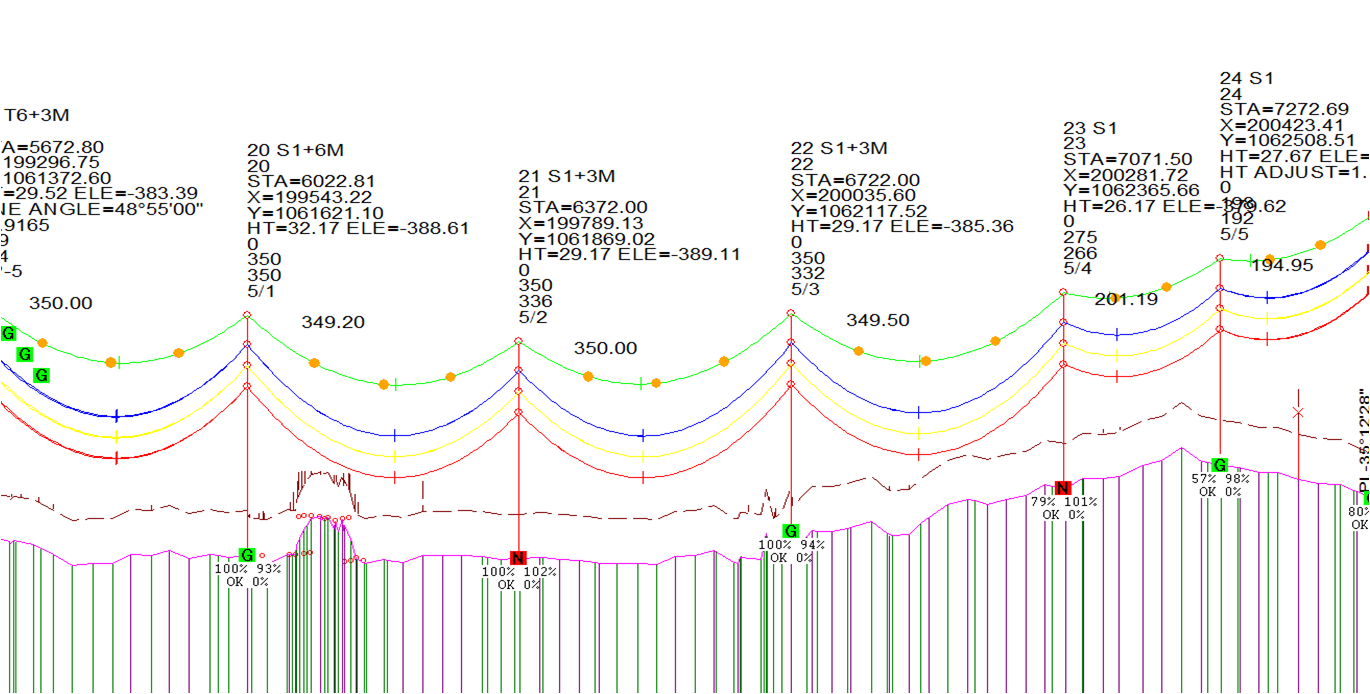Select the "20 S1+6M" structure title
This screenshot has width=1370, height=694.
point(295,150)
